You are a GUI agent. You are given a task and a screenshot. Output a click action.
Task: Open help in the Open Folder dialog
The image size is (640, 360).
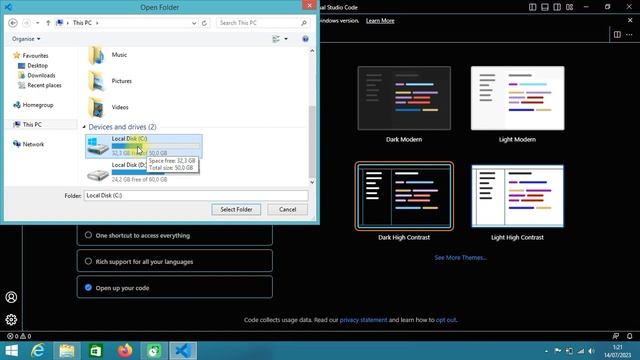(305, 39)
